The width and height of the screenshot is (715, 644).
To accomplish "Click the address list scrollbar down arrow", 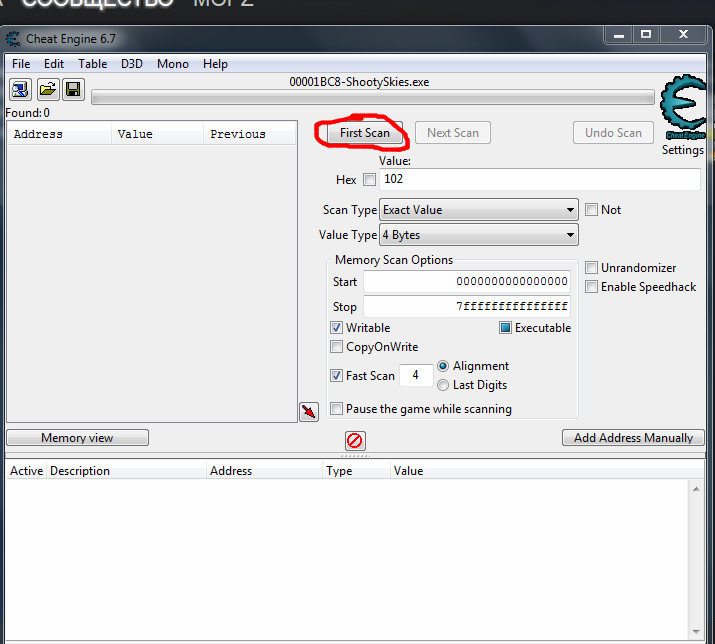I will (x=696, y=632).
